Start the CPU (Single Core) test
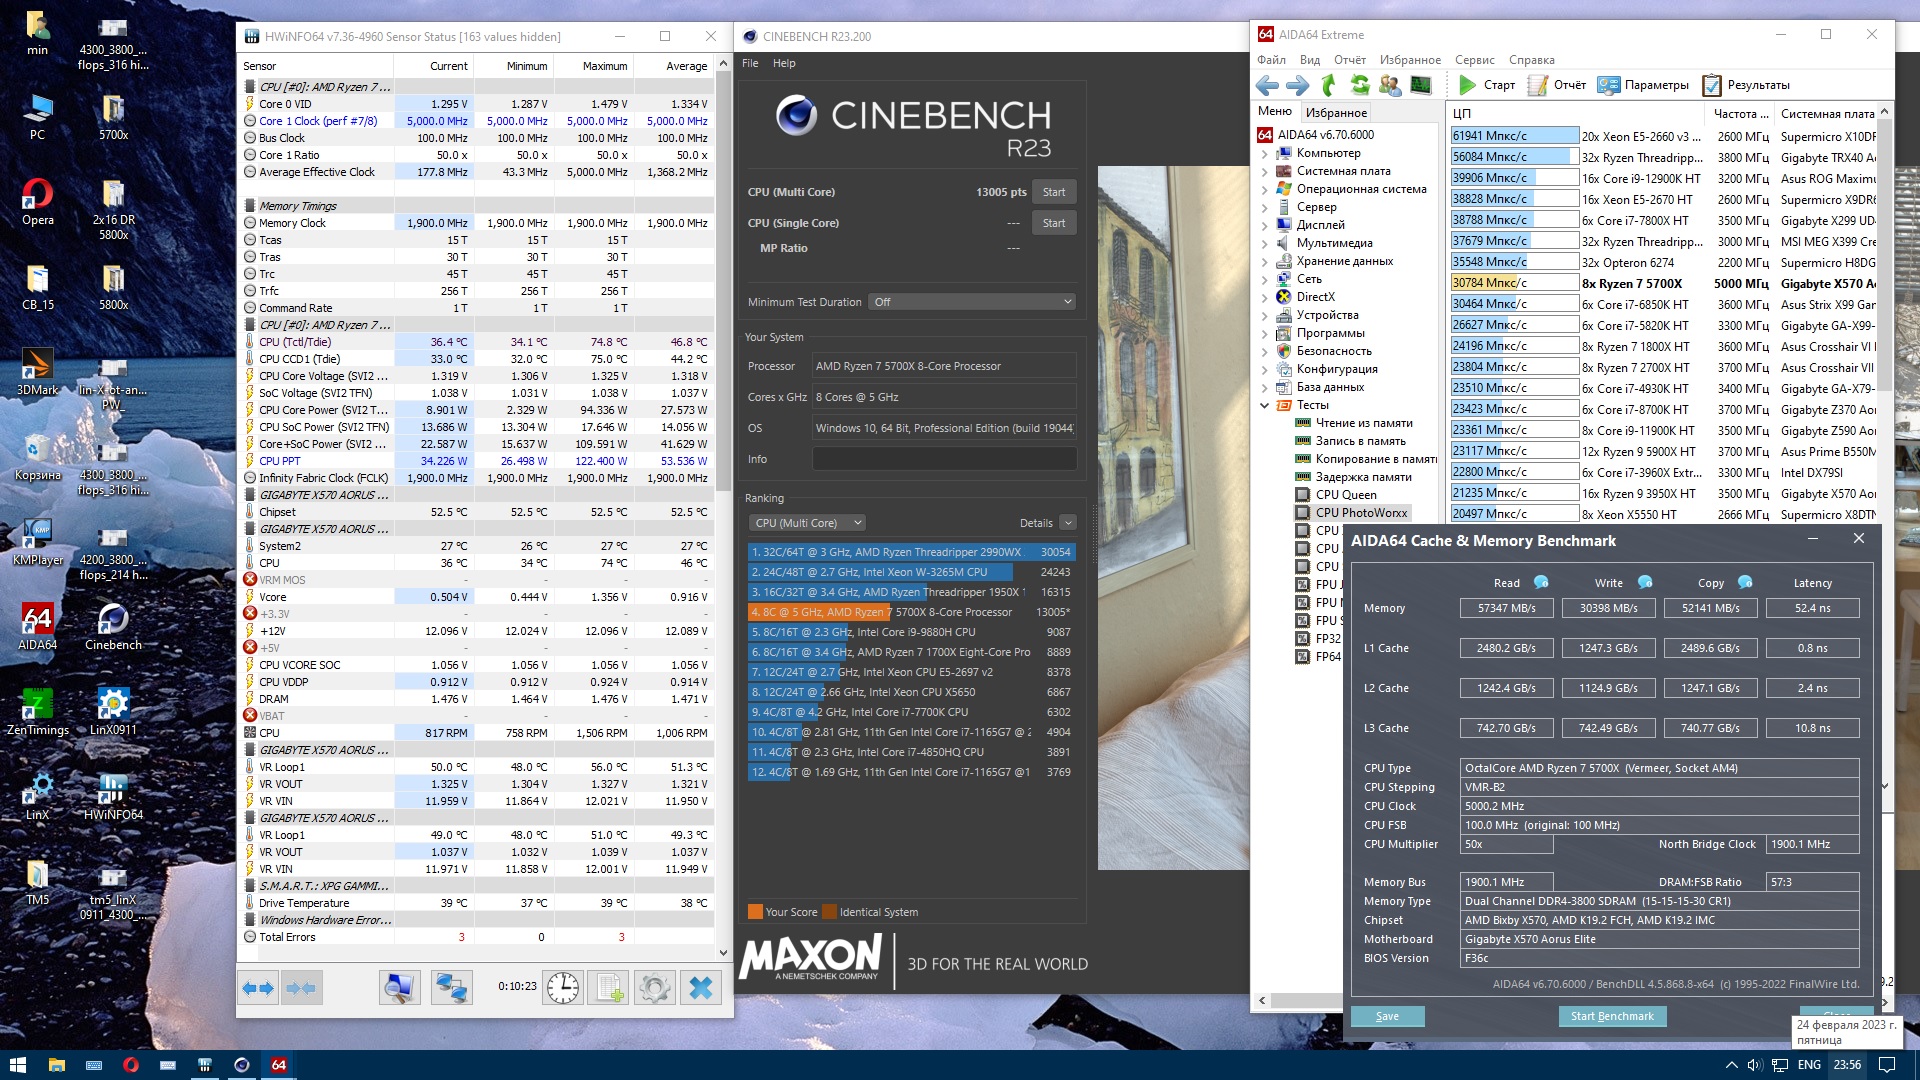This screenshot has width=1920, height=1080. point(1054,223)
